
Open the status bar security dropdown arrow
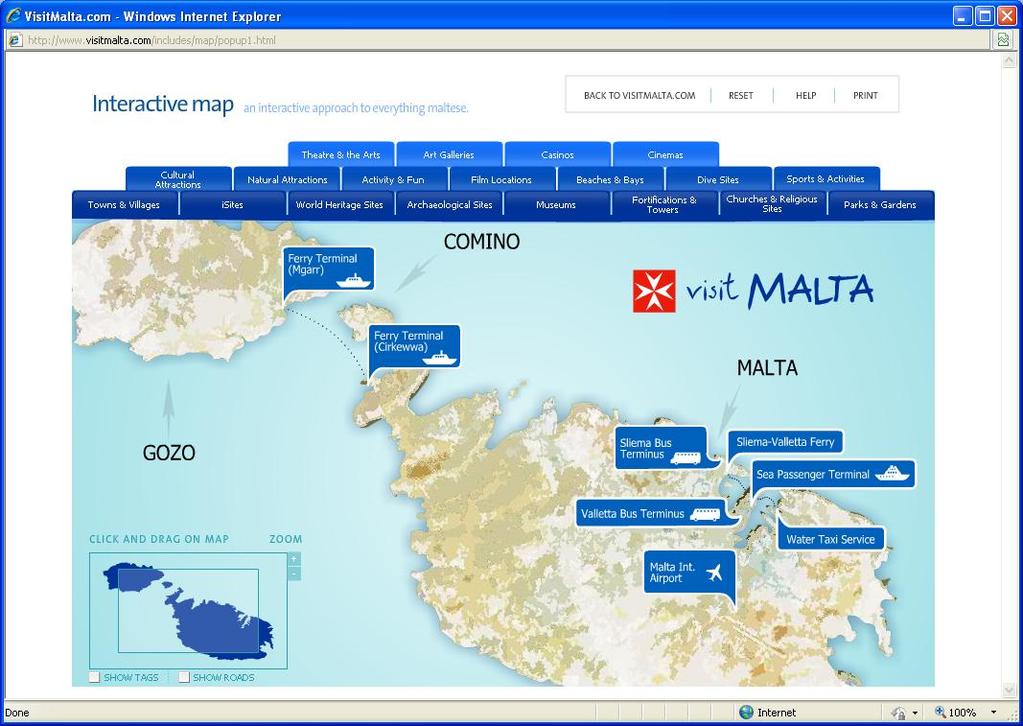[915, 713]
